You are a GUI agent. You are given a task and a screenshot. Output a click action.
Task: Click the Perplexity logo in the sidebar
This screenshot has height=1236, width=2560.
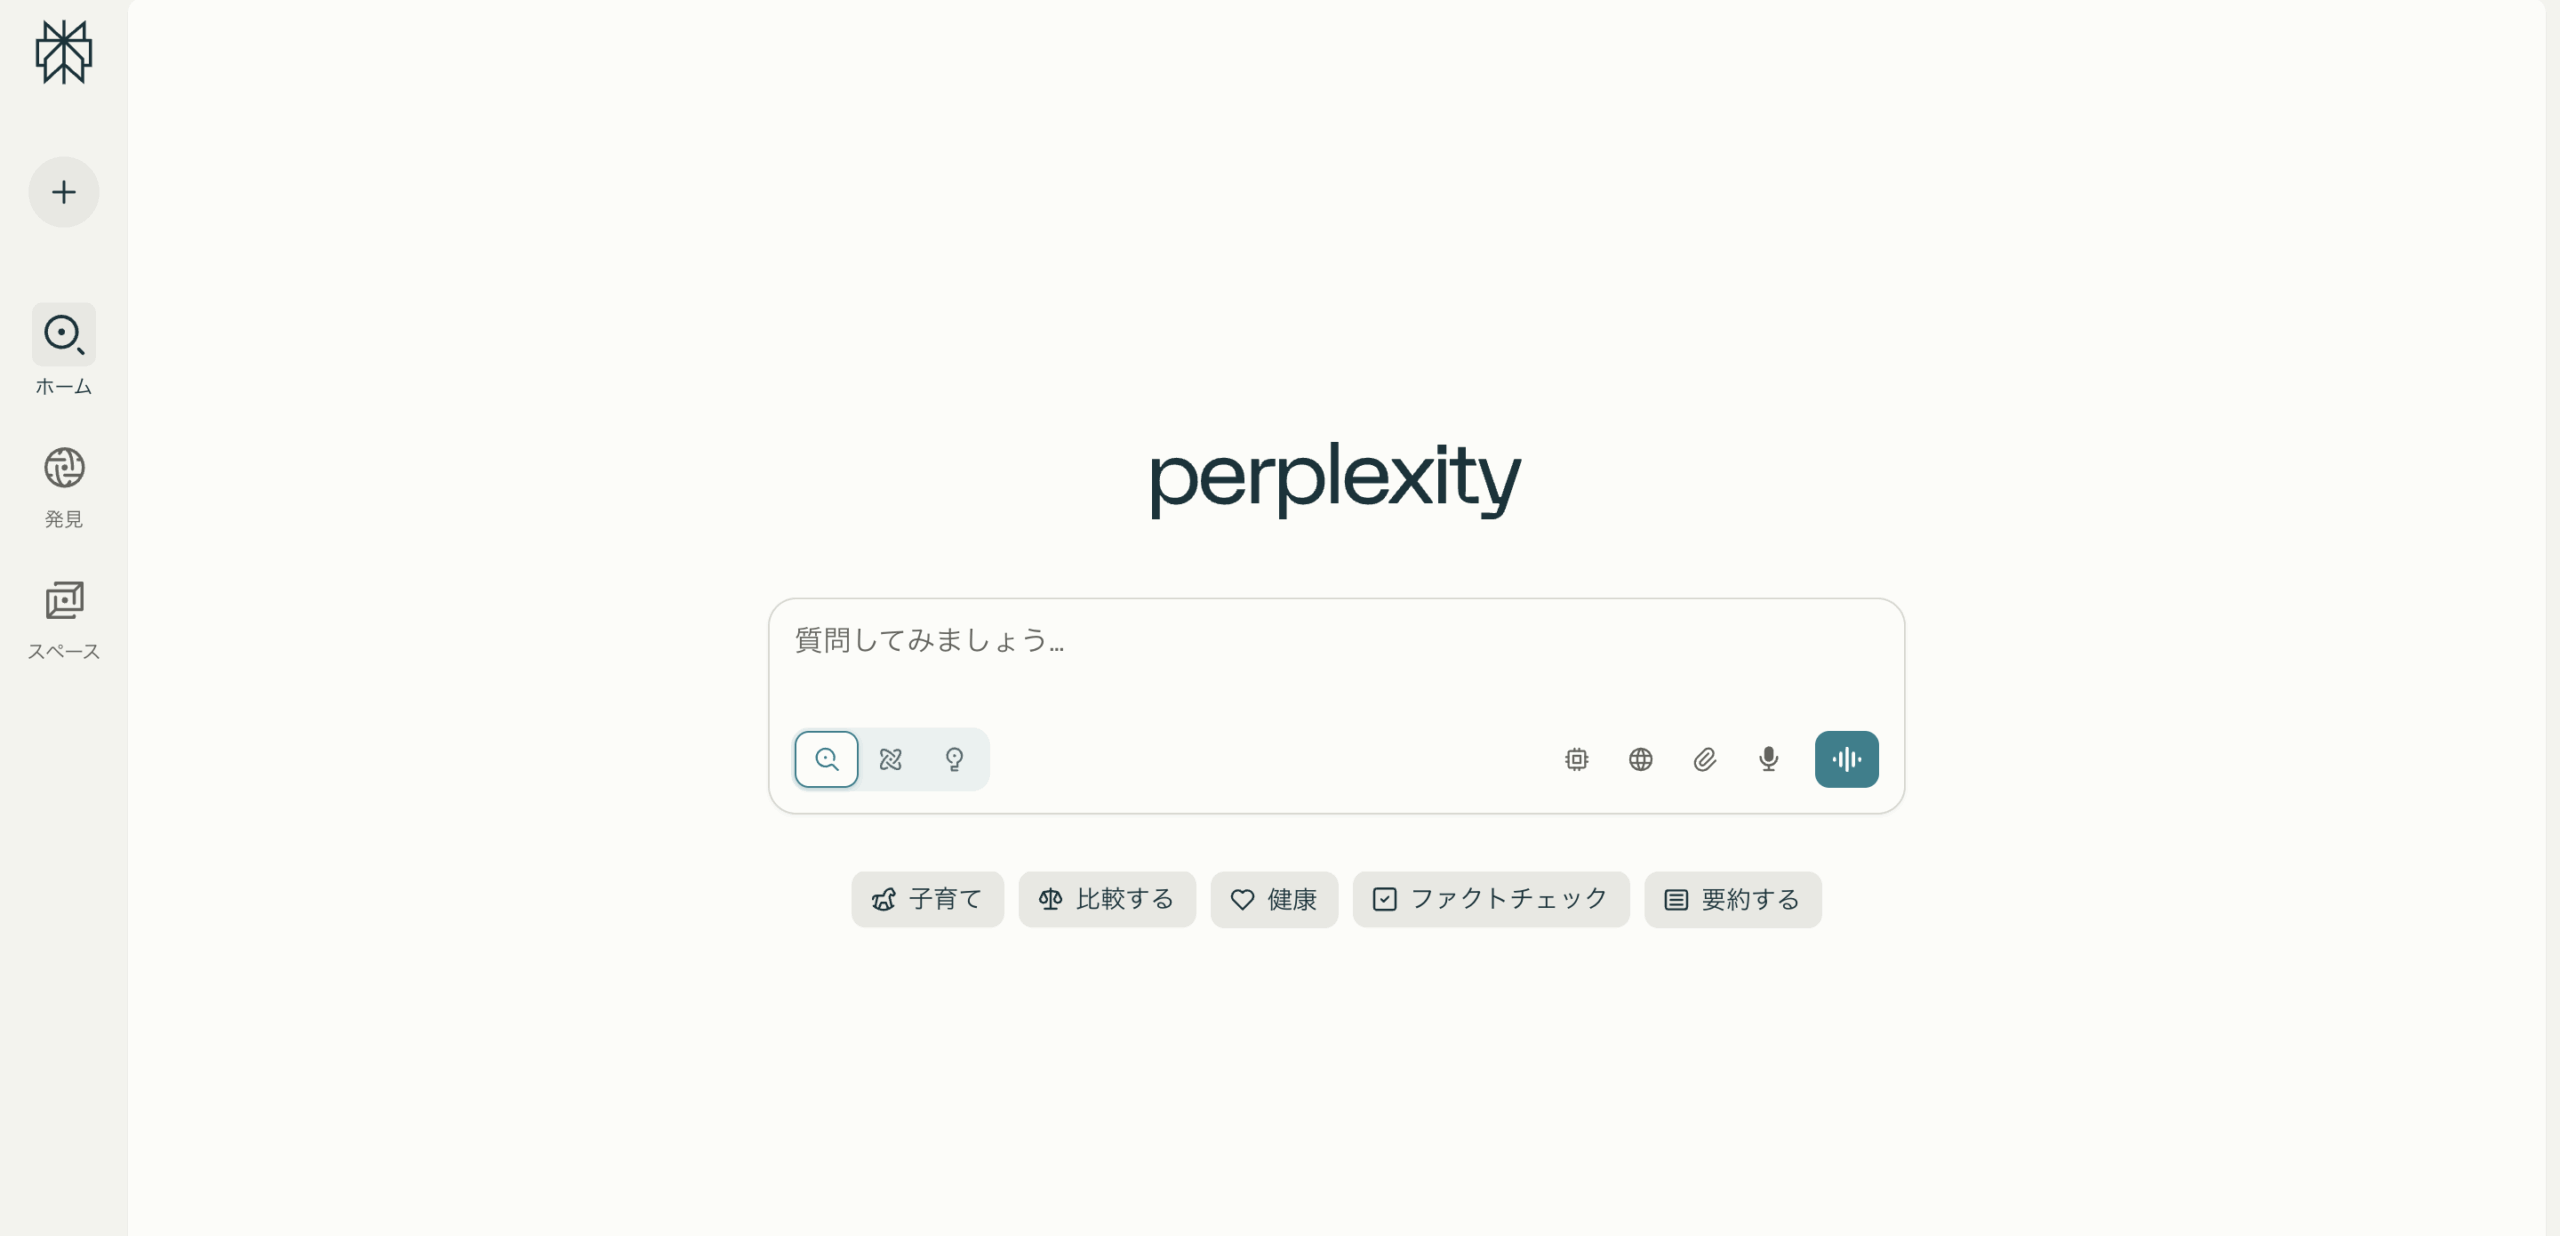pyautogui.click(x=64, y=52)
